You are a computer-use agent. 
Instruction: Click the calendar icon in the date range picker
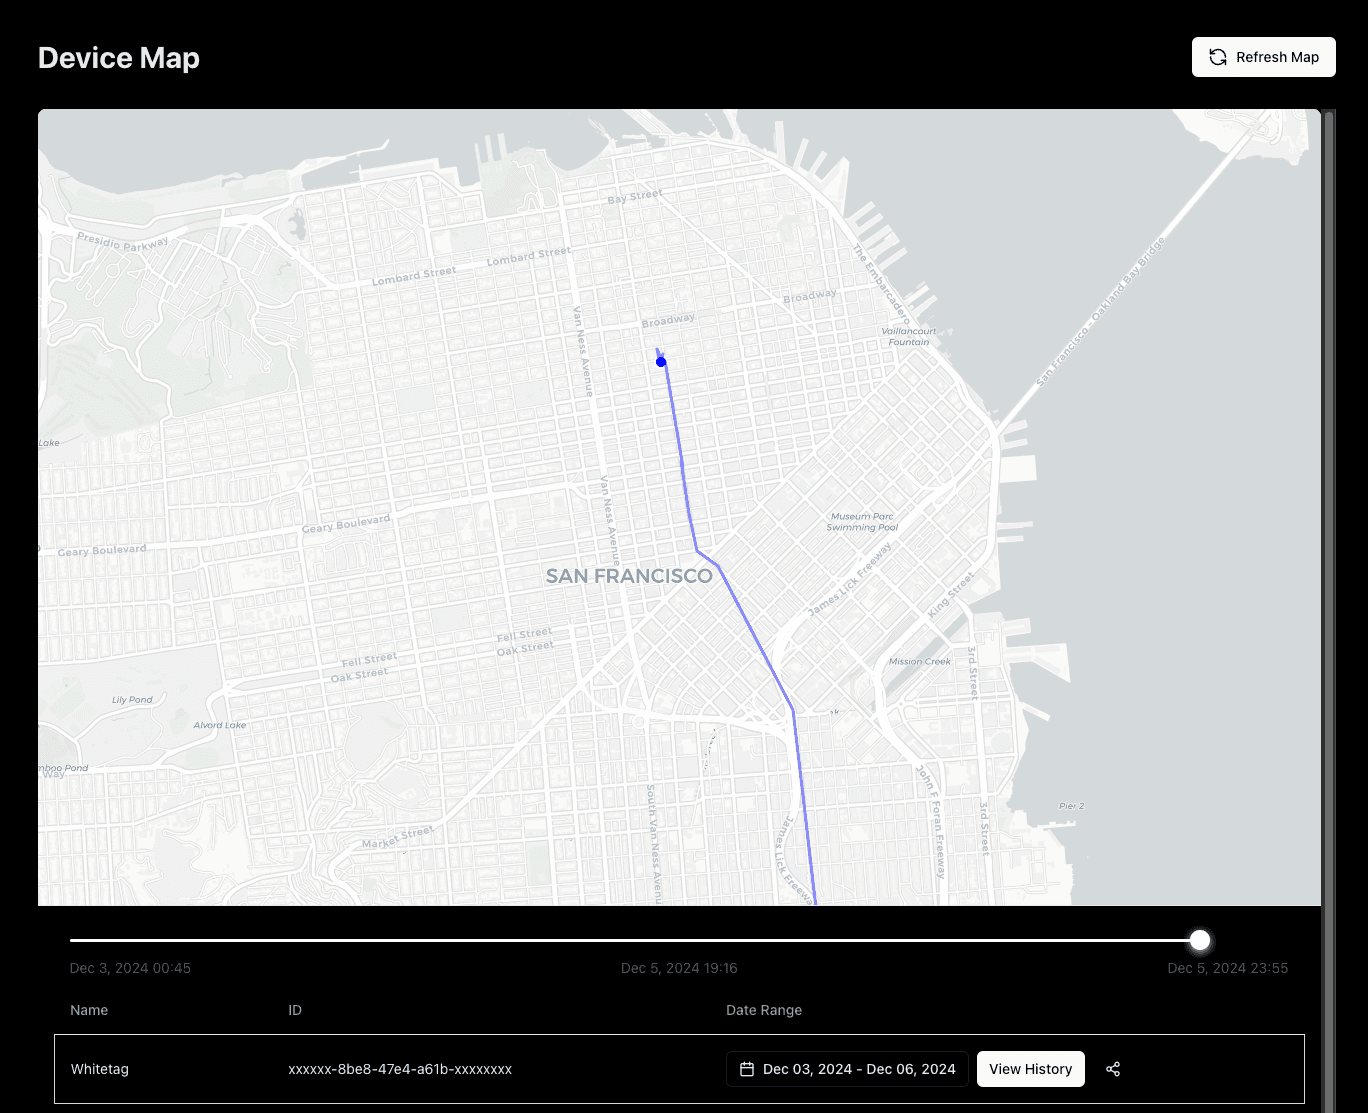(x=746, y=1069)
